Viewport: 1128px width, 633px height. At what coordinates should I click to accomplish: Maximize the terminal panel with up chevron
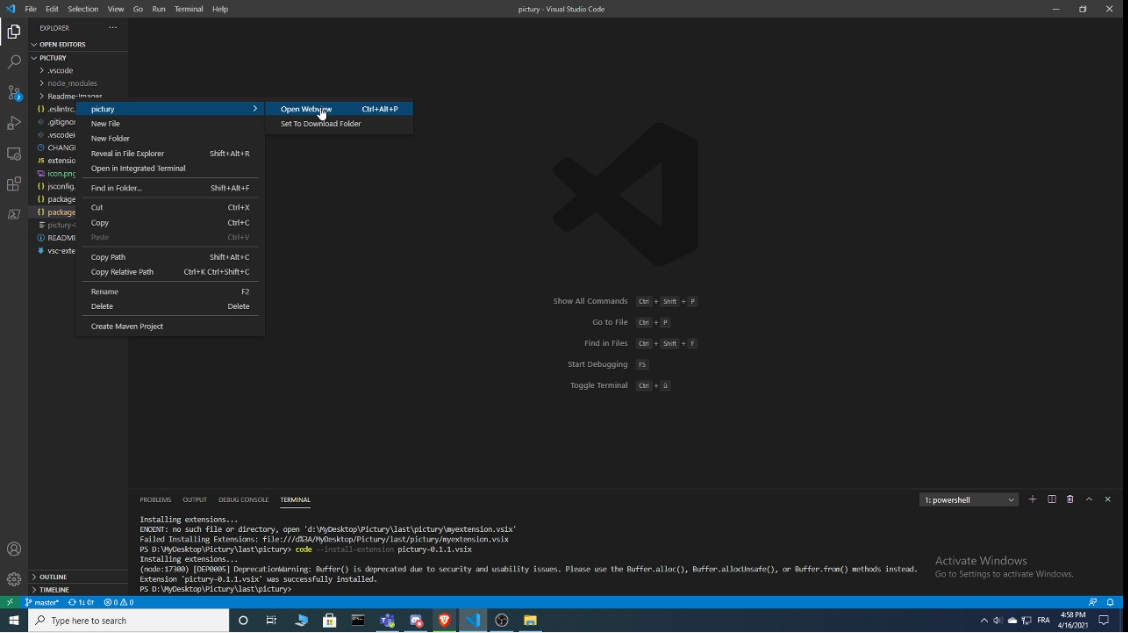[x=1089, y=499]
